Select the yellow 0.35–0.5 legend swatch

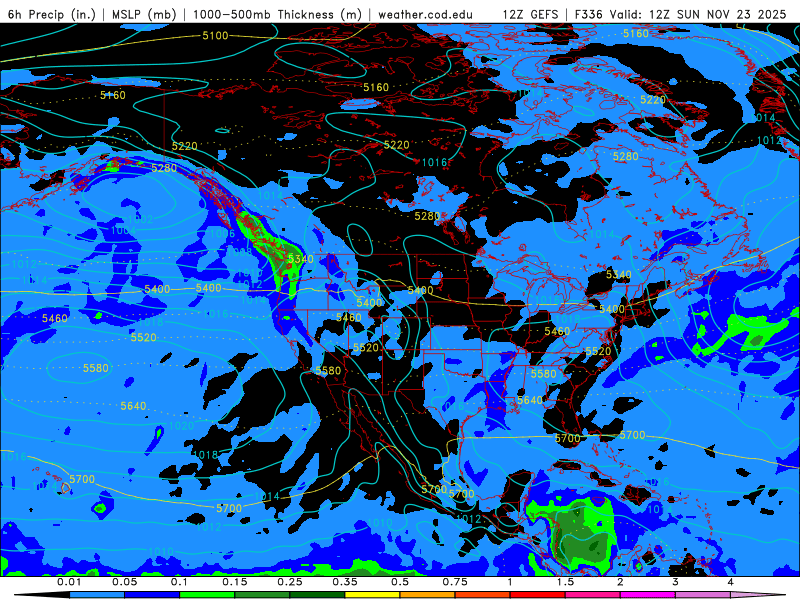(x=372, y=595)
